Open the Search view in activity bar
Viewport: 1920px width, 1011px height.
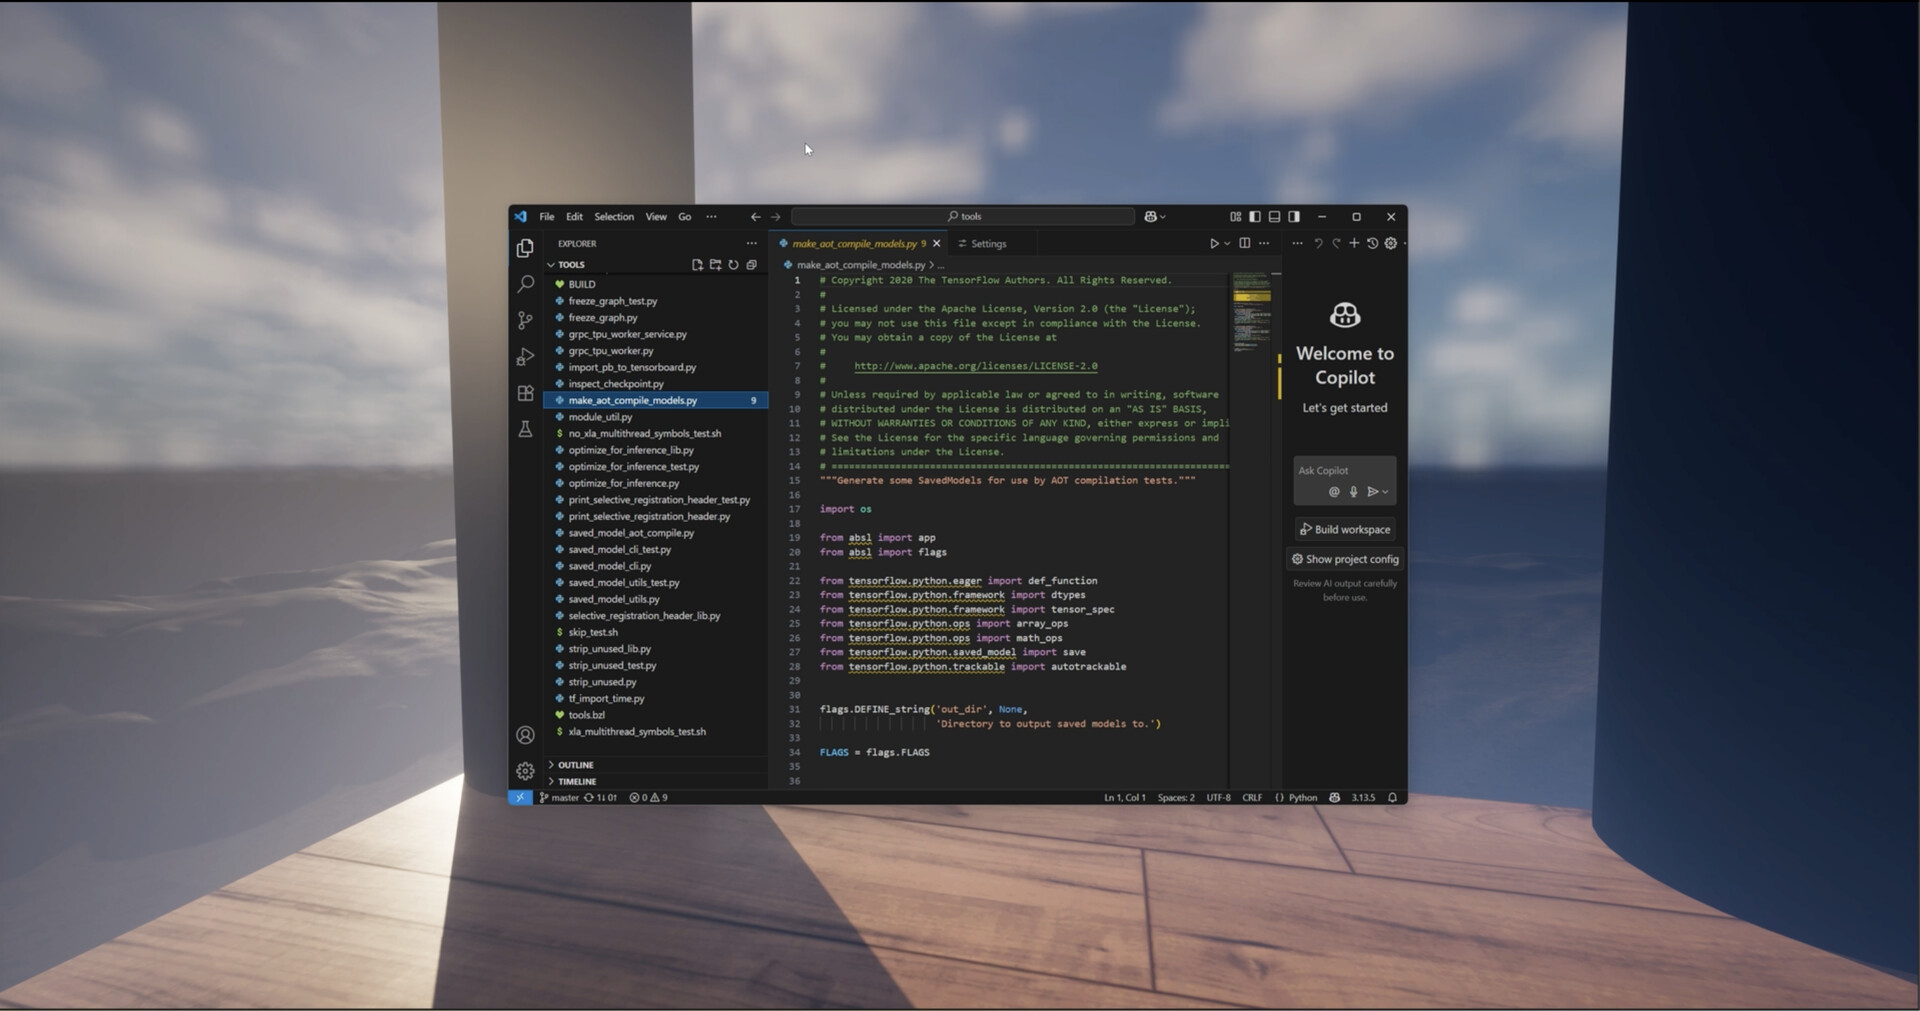point(525,284)
